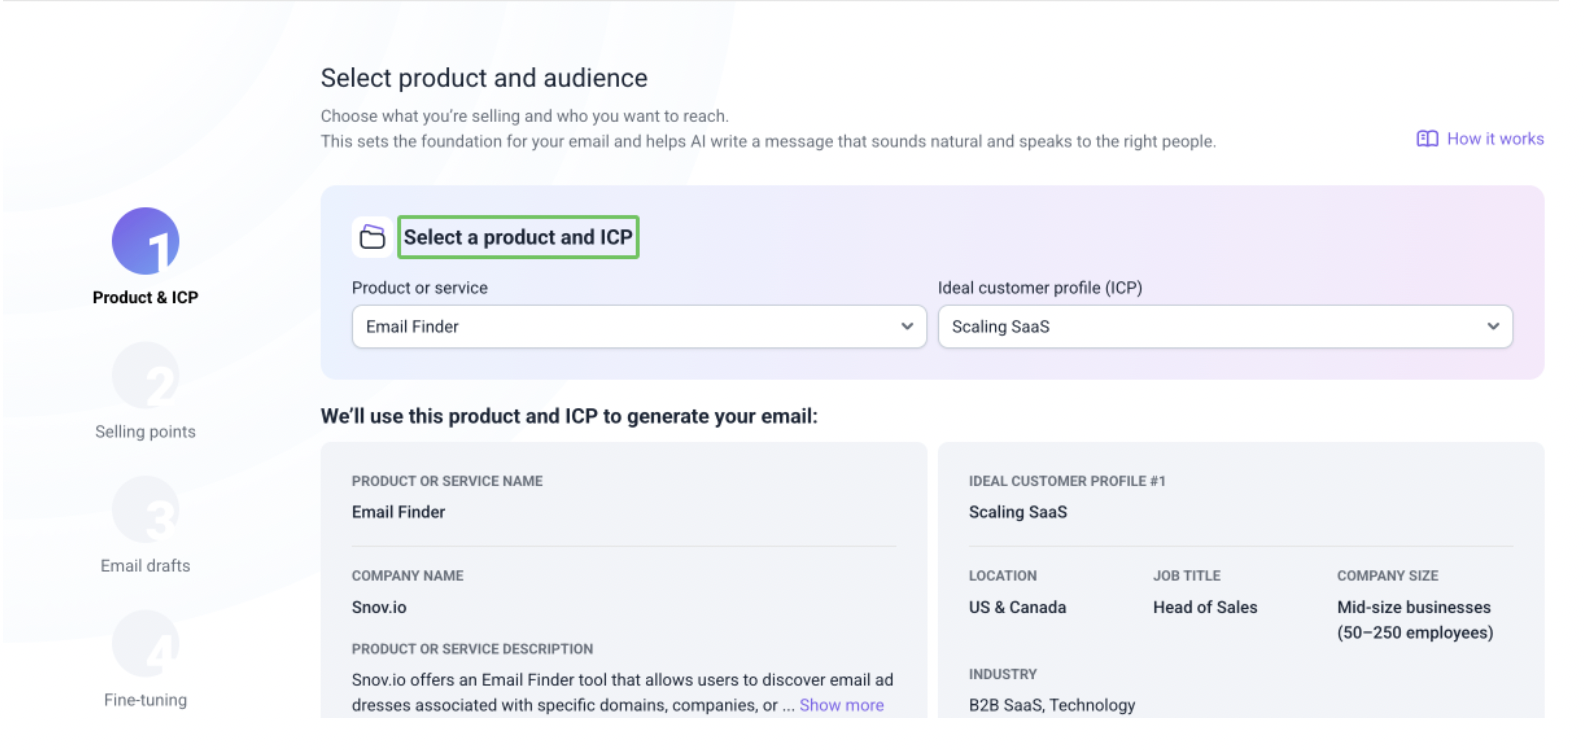Click the Head of Sales job title value

pyautogui.click(x=1205, y=607)
